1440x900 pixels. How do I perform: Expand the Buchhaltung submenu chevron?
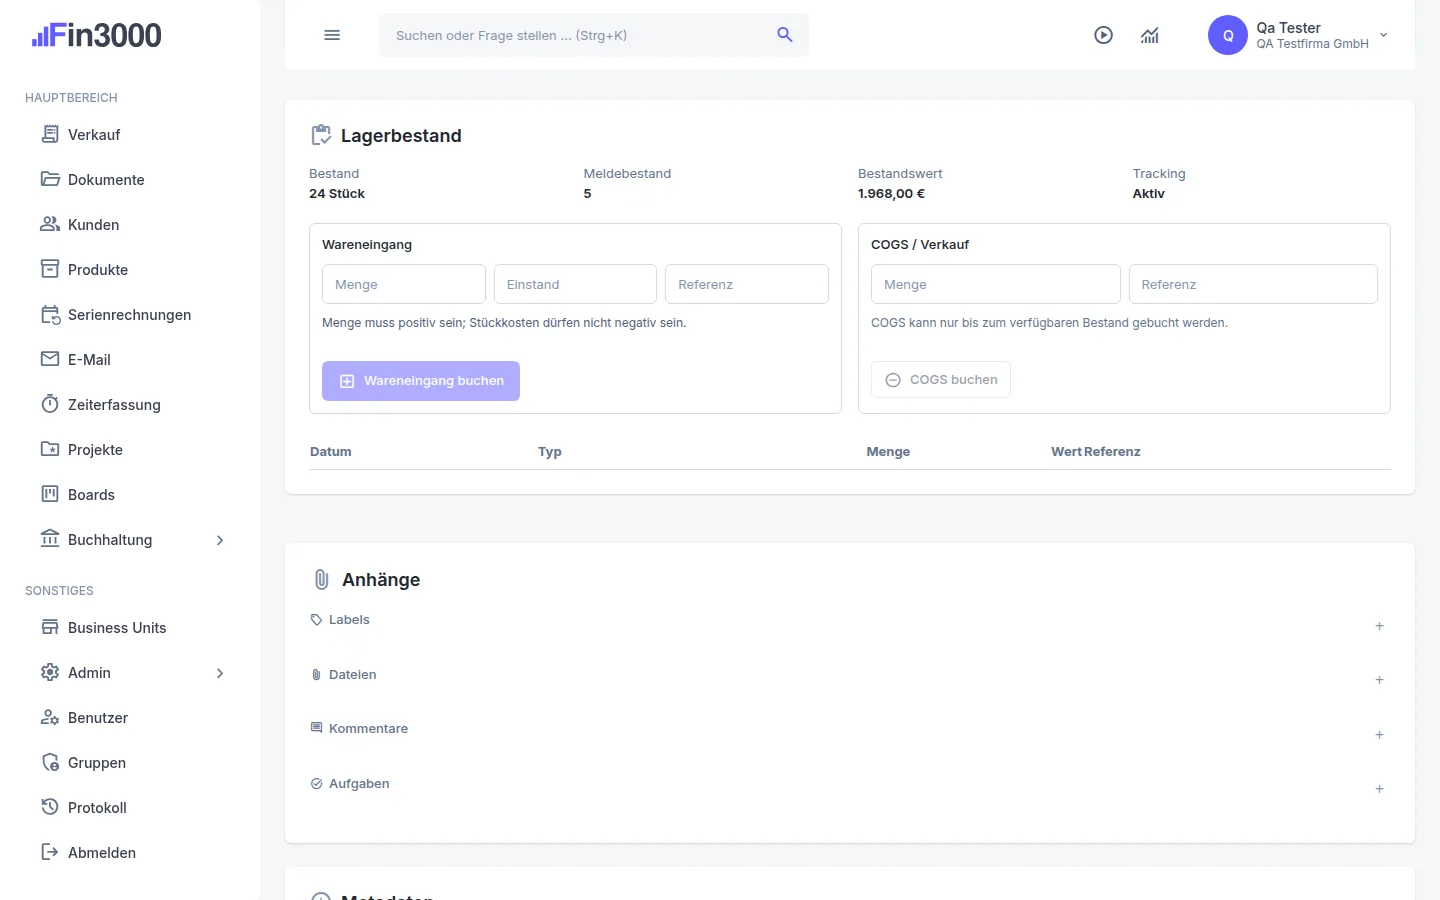220,540
